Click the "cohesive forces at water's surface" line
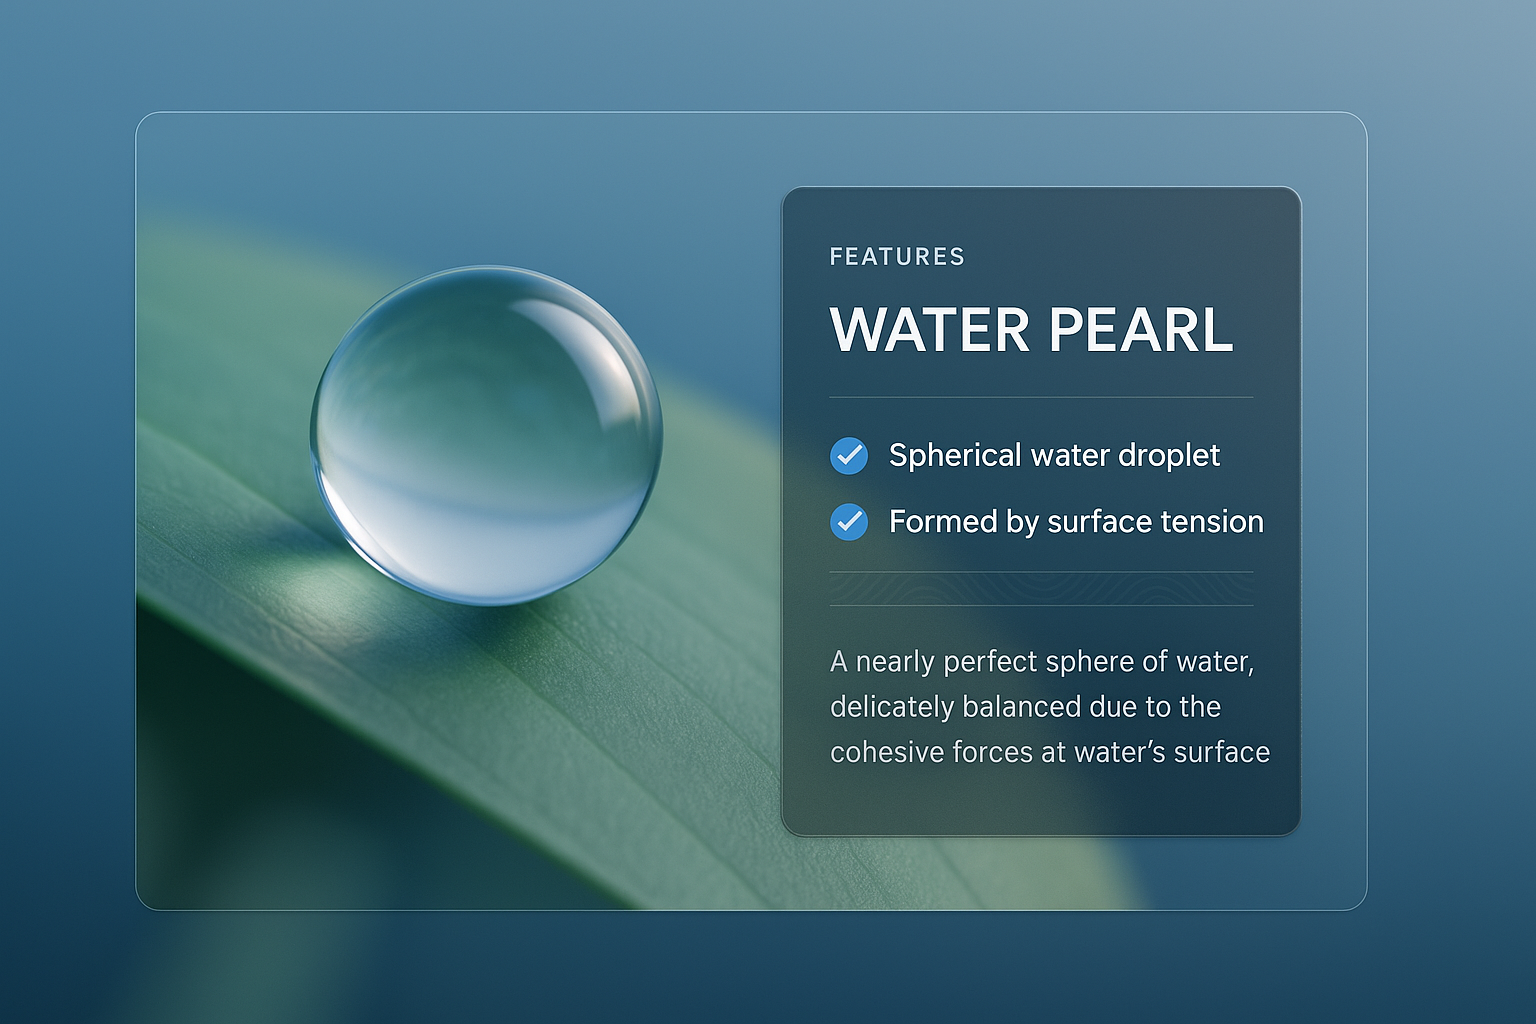Image resolution: width=1536 pixels, height=1024 pixels. click(x=1049, y=752)
